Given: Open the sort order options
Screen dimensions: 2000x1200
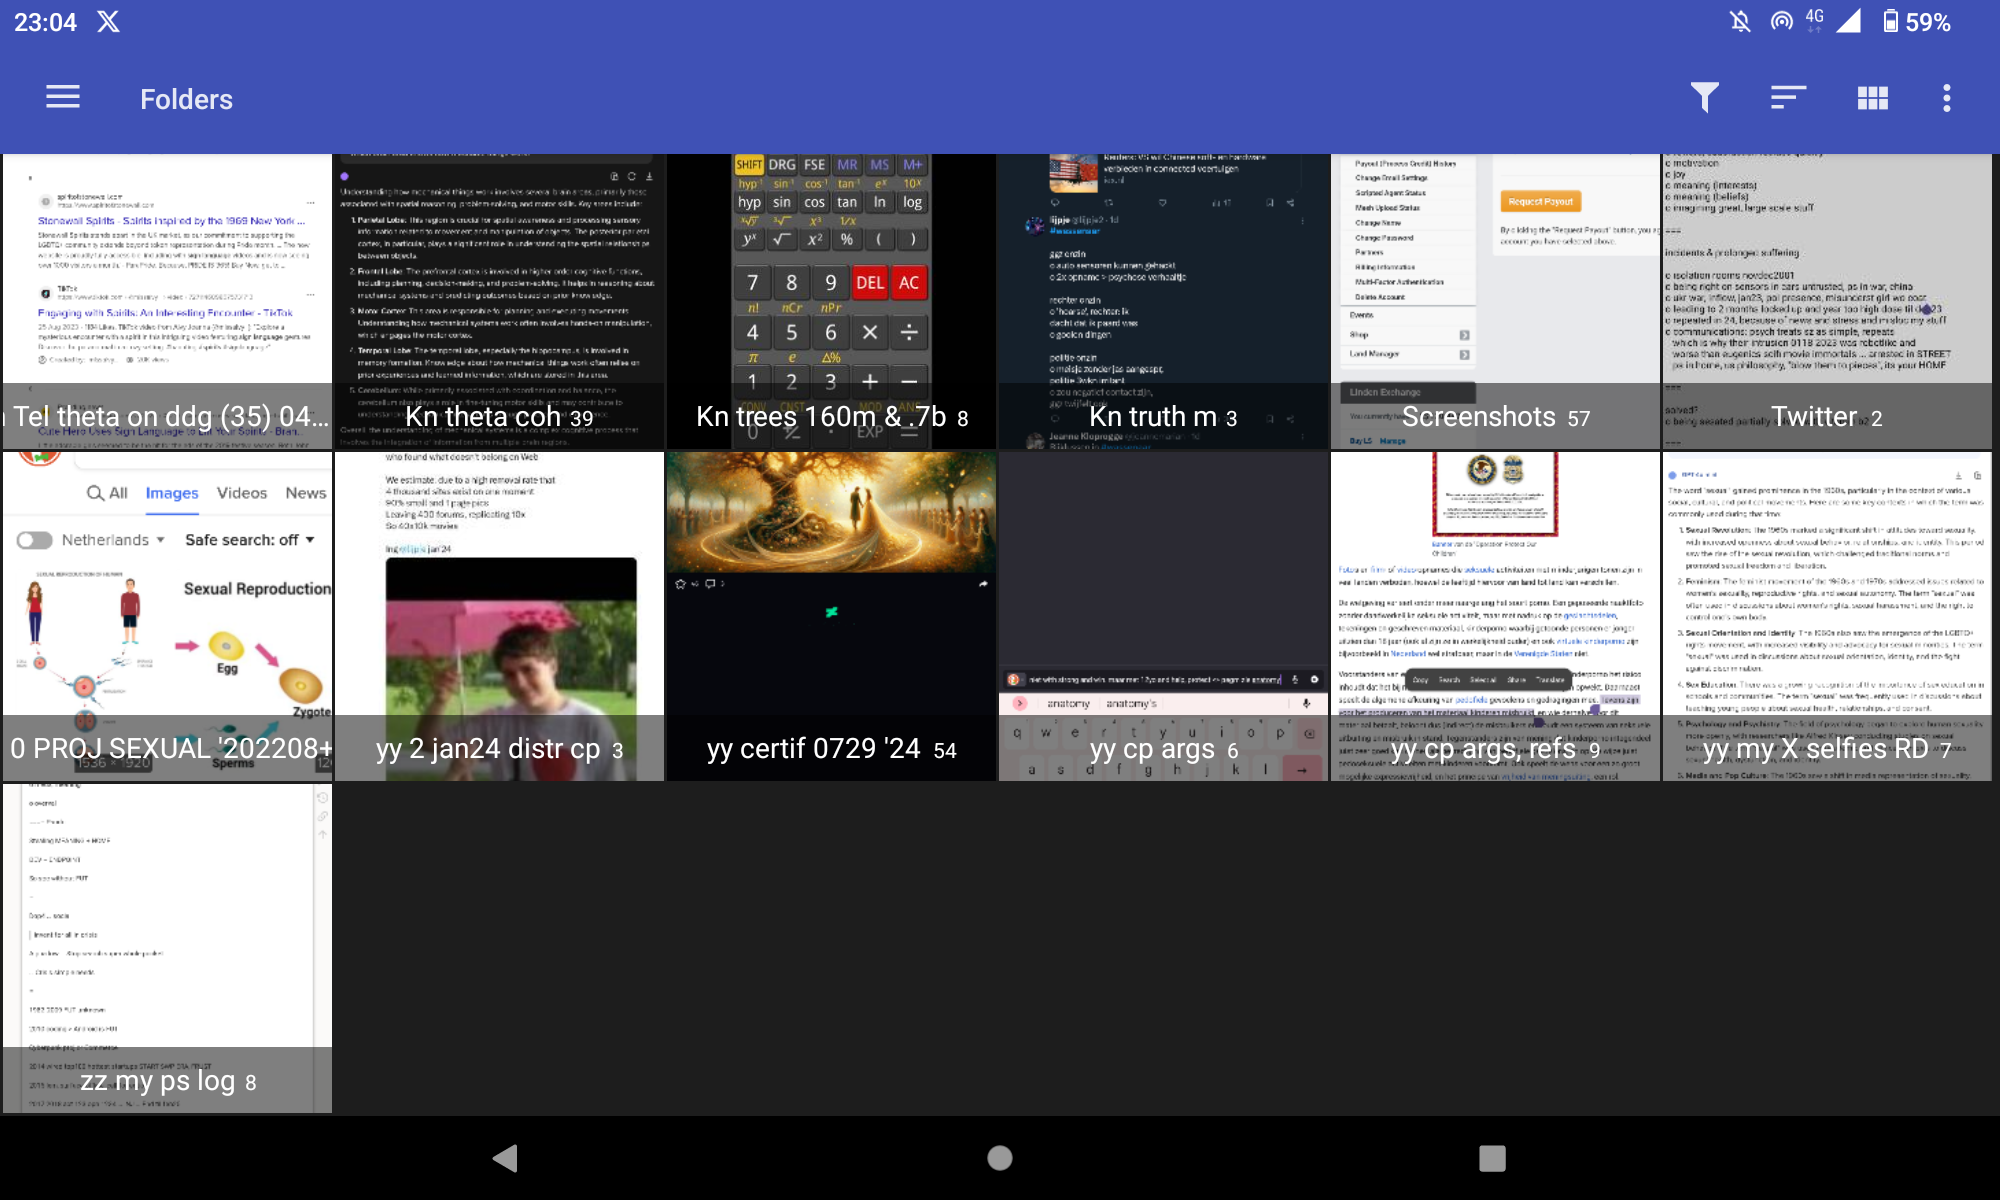Looking at the screenshot, I should click(x=1788, y=98).
